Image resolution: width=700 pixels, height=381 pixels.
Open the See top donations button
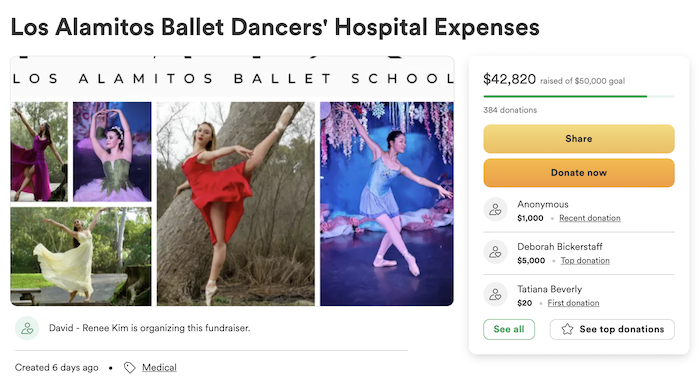(x=612, y=329)
